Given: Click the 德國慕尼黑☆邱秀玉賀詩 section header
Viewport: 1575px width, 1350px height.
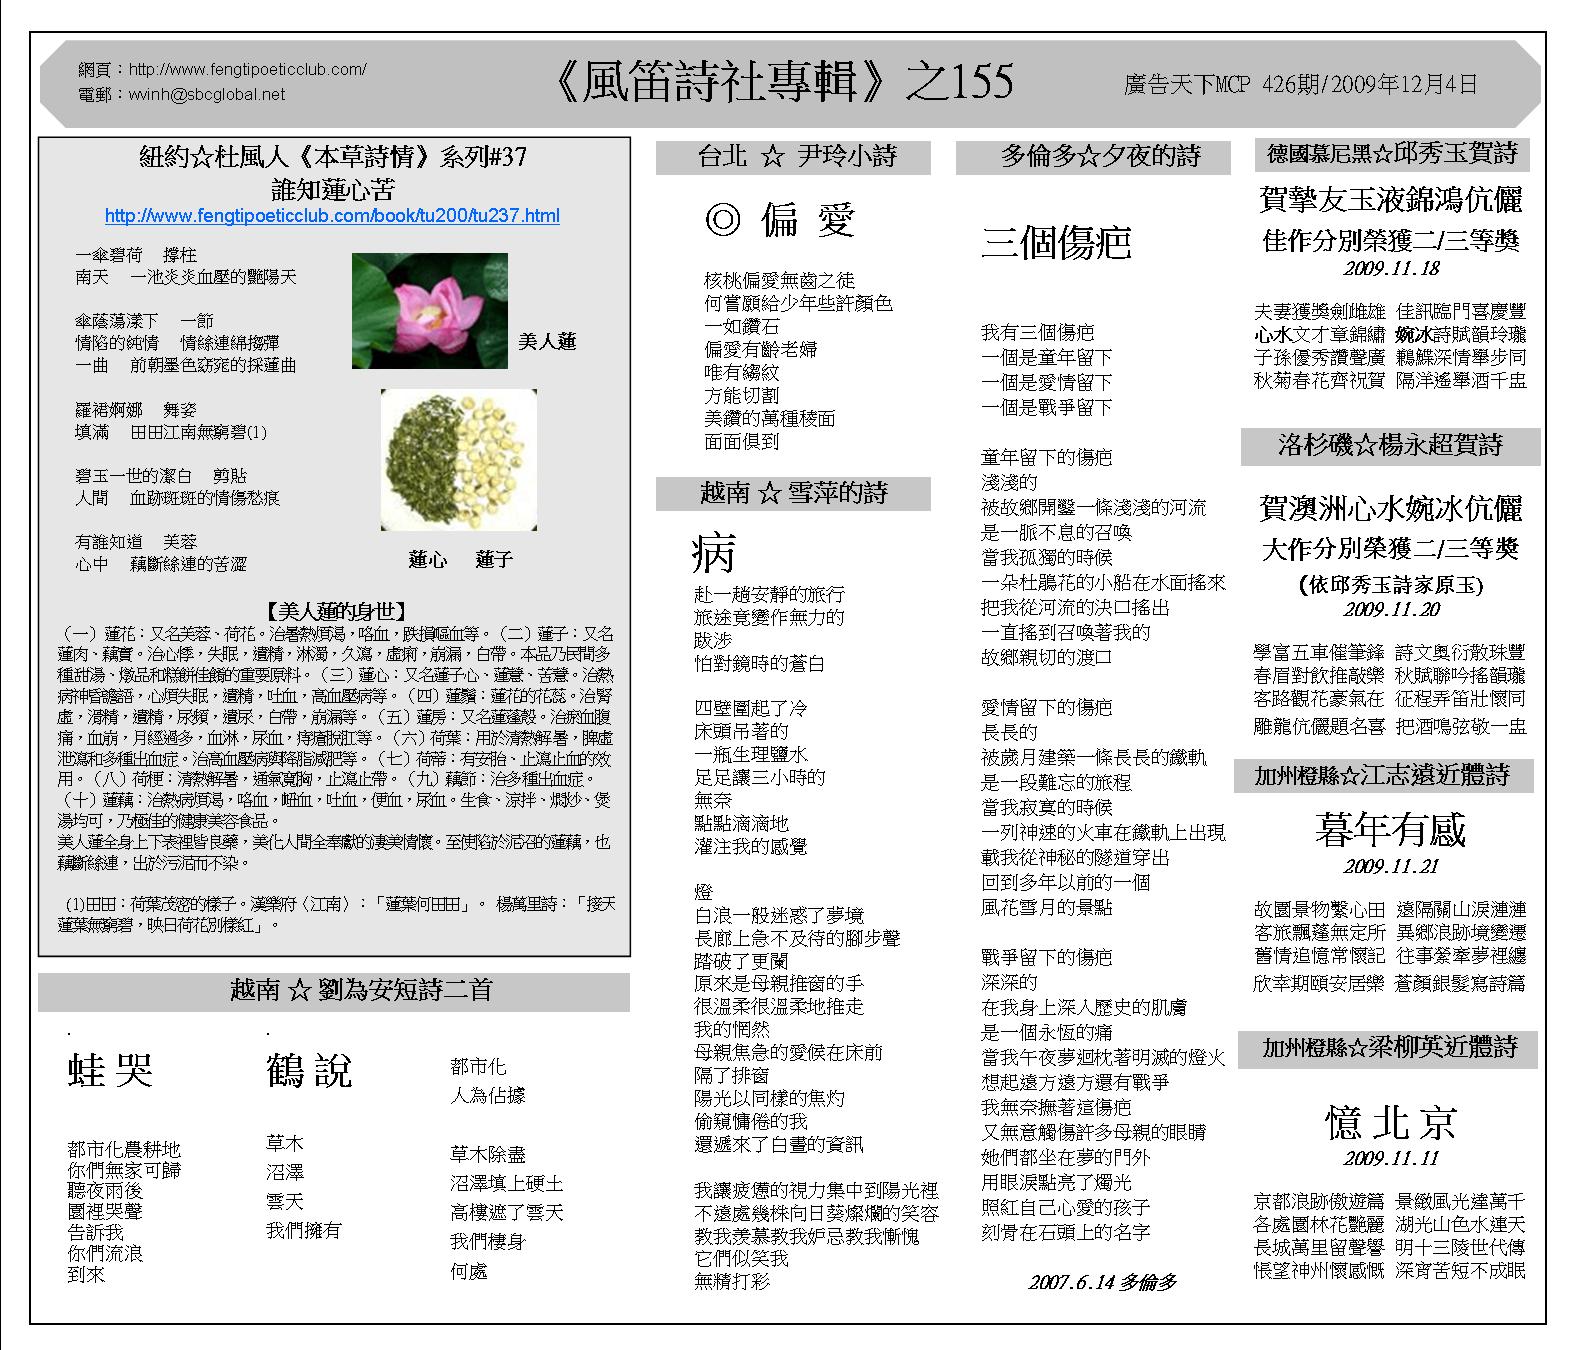Looking at the screenshot, I should 1391,154.
